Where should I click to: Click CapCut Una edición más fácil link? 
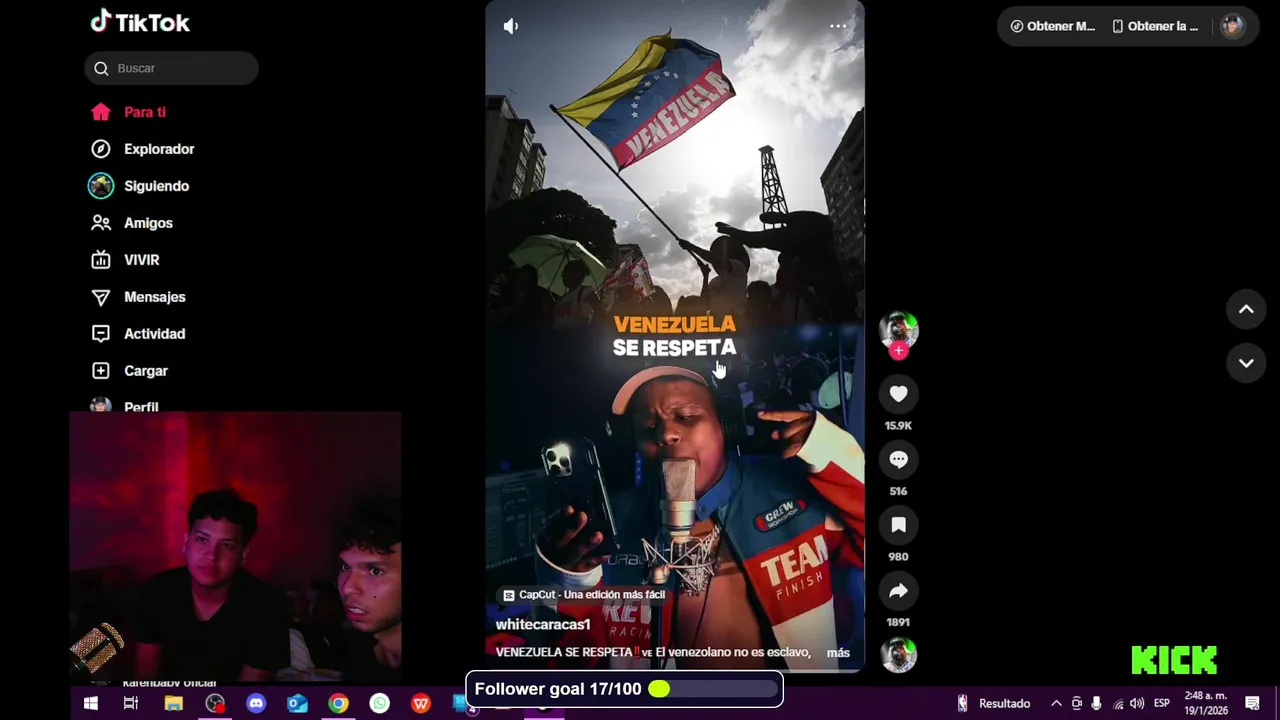click(x=584, y=594)
